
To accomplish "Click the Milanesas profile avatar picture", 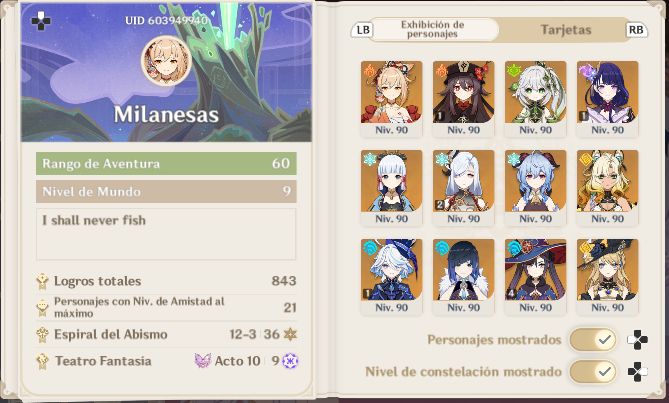I will tap(166, 61).
